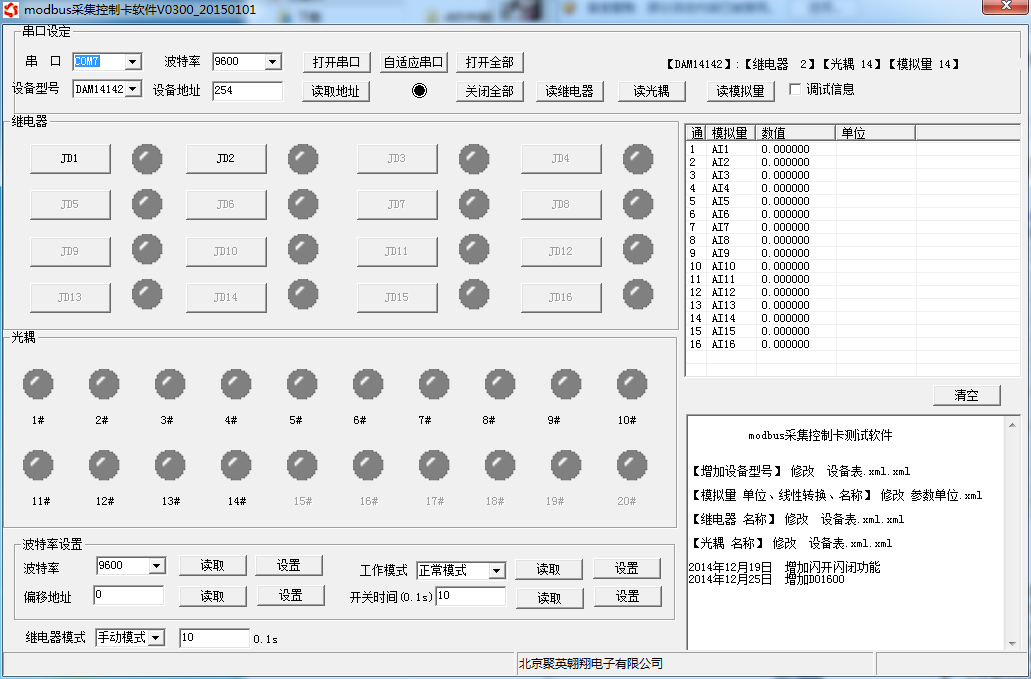
Task: Click the indicator knob beside the JD16 relay
Action: click(637, 294)
